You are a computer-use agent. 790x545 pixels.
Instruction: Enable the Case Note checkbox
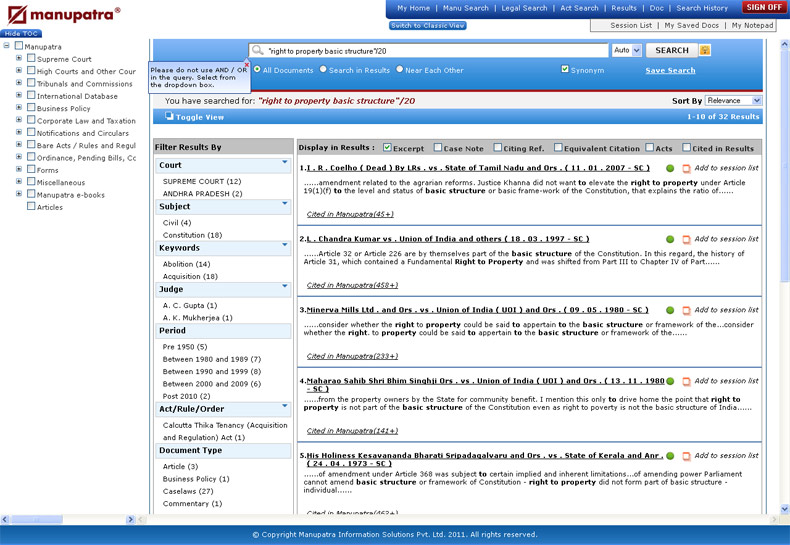pos(438,148)
